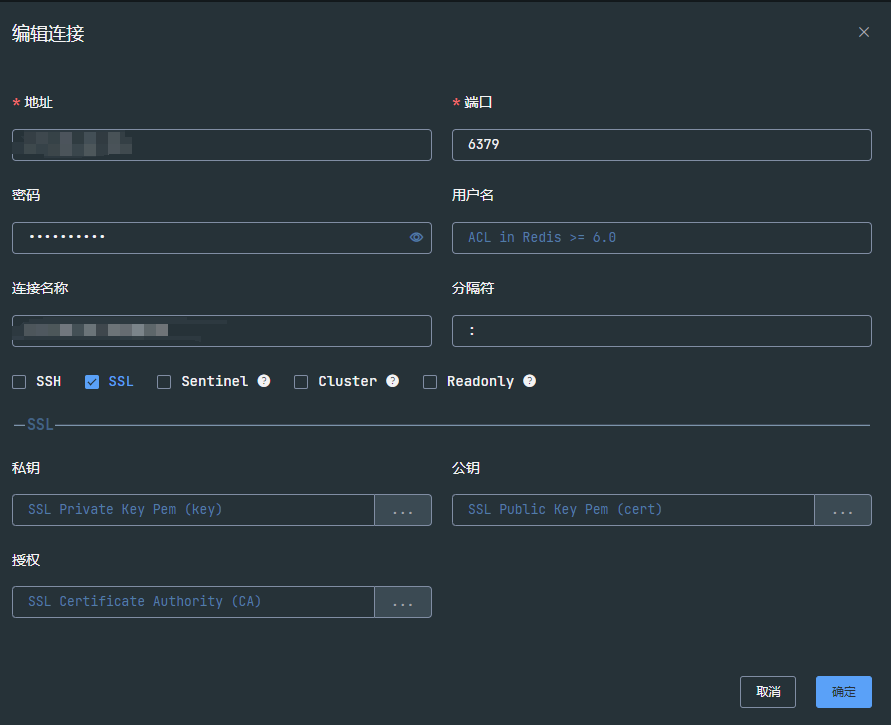
Task: Click the SSL Public Key Pem input
Action: tap(633, 510)
